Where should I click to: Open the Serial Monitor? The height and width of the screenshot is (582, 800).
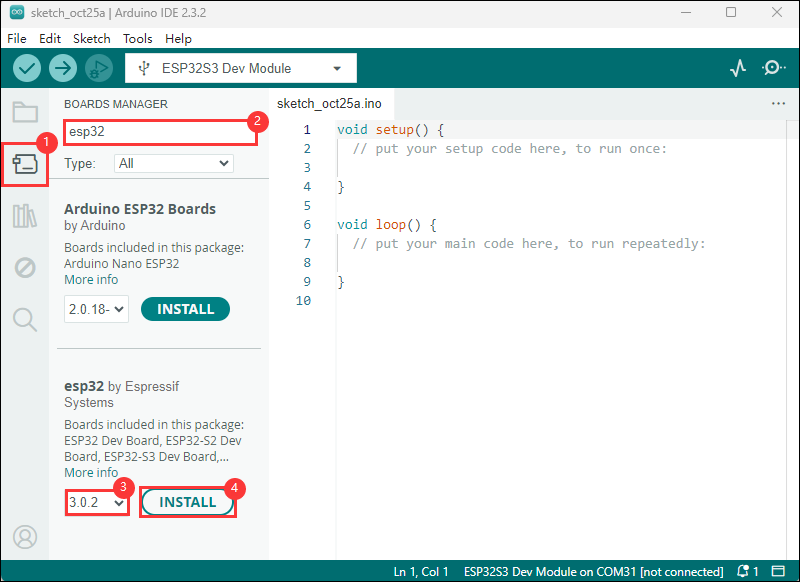coord(773,68)
